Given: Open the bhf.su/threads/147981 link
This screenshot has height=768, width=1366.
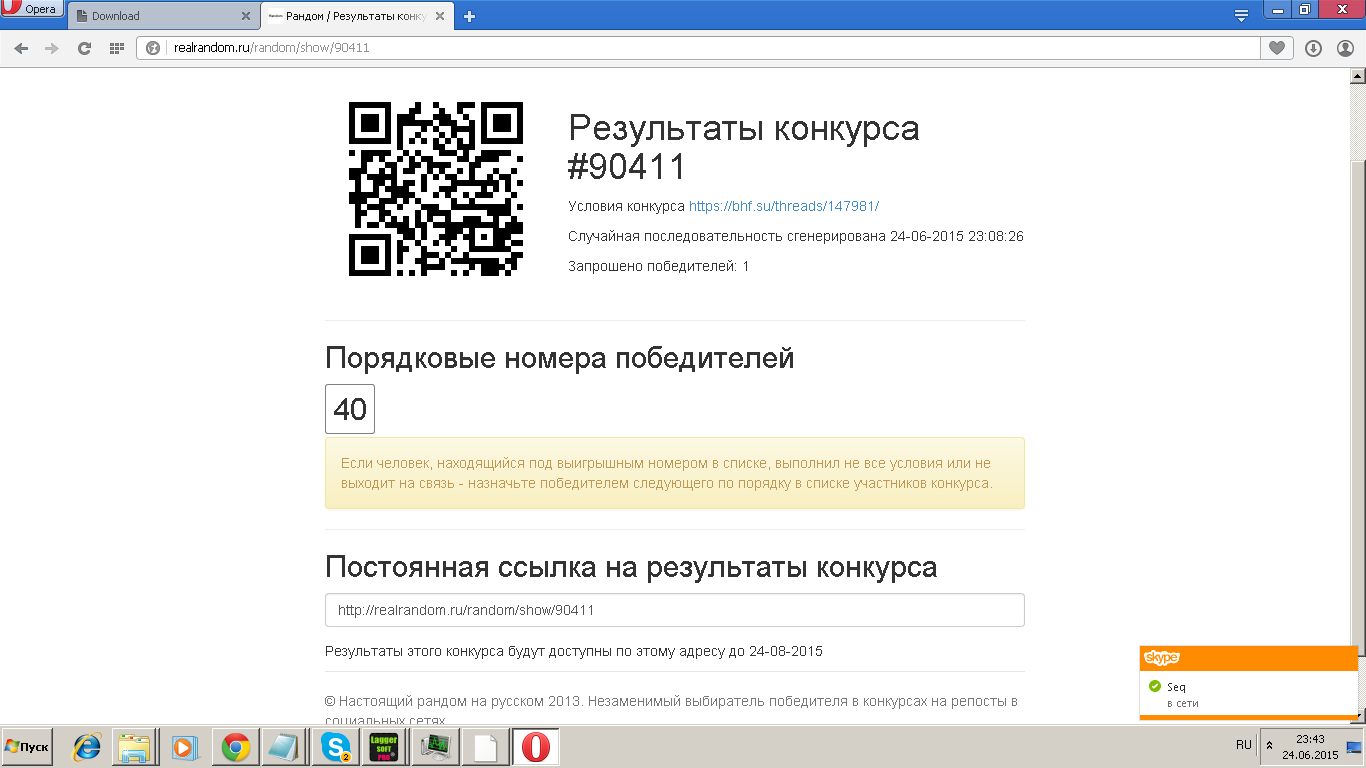Looking at the screenshot, I should (784, 206).
